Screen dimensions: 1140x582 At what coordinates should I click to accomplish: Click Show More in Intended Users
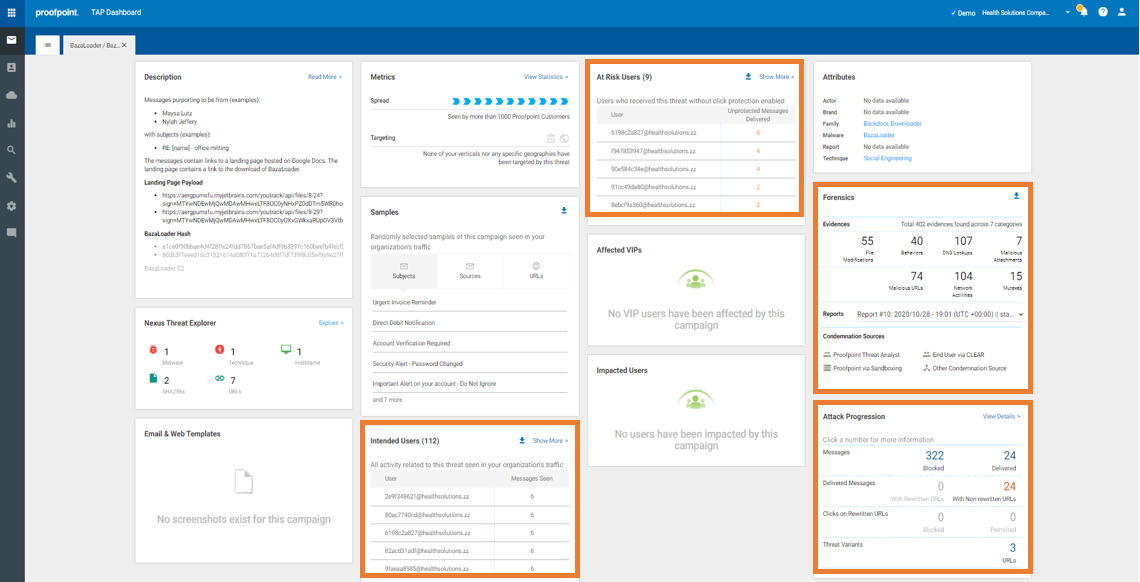(550, 440)
